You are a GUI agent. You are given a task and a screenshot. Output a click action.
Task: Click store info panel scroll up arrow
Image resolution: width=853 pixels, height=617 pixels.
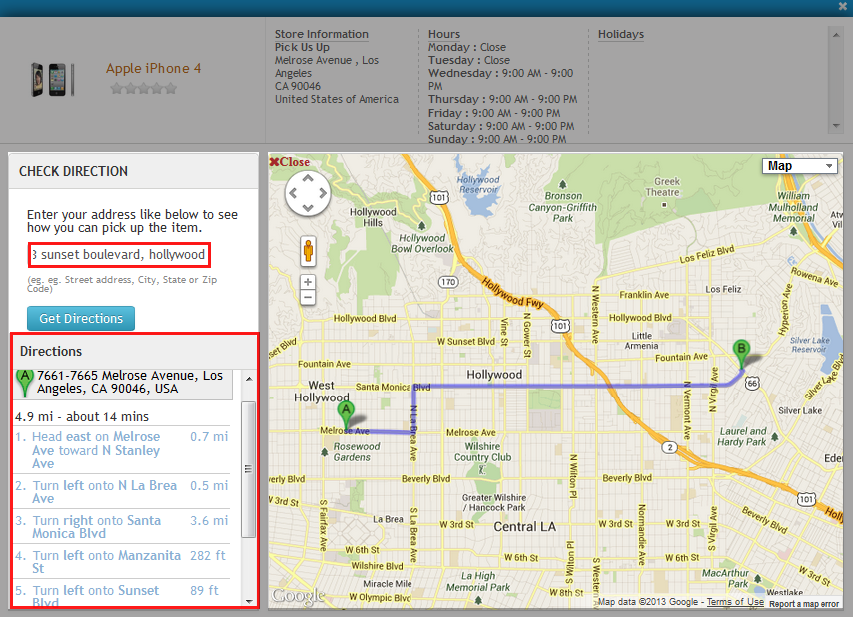tap(836, 35)
